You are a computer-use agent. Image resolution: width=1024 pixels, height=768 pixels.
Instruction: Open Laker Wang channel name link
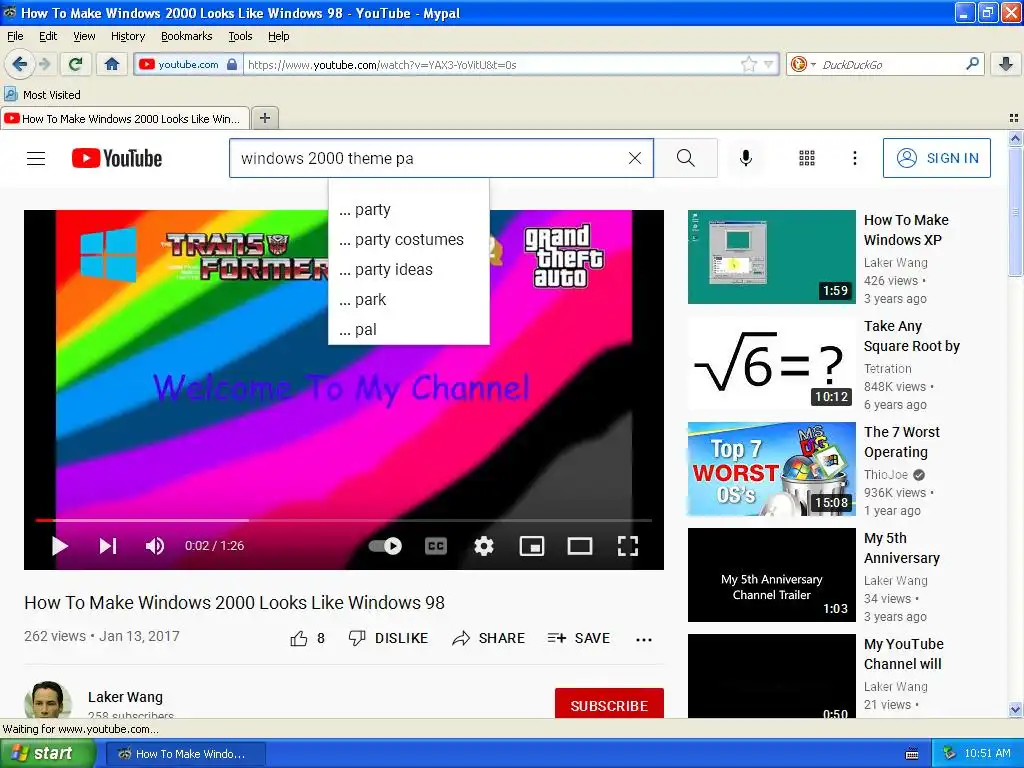pyautogui.click(x=125, y=697)
